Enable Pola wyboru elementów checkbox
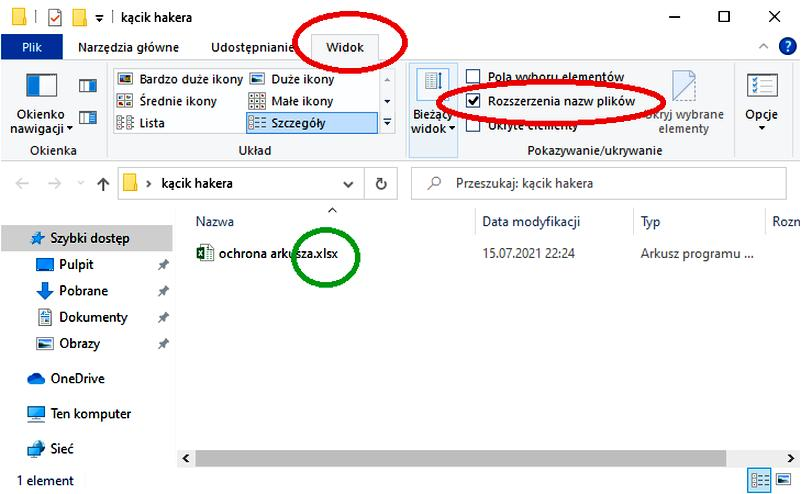801x494 pixels. click(473, 76)
